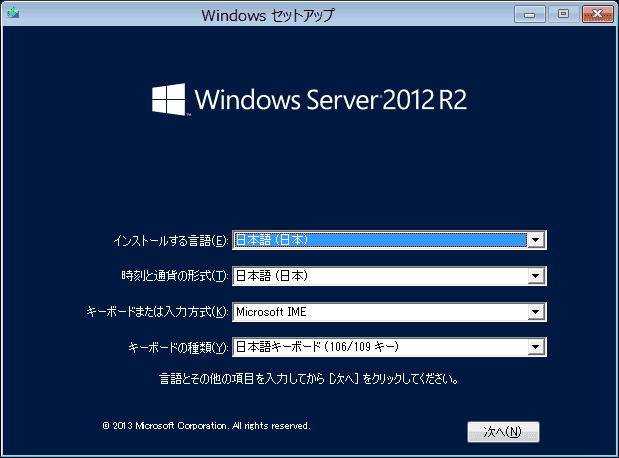Click the 次へ(N) button
The image size is (619, 458).
click(503, 432)
